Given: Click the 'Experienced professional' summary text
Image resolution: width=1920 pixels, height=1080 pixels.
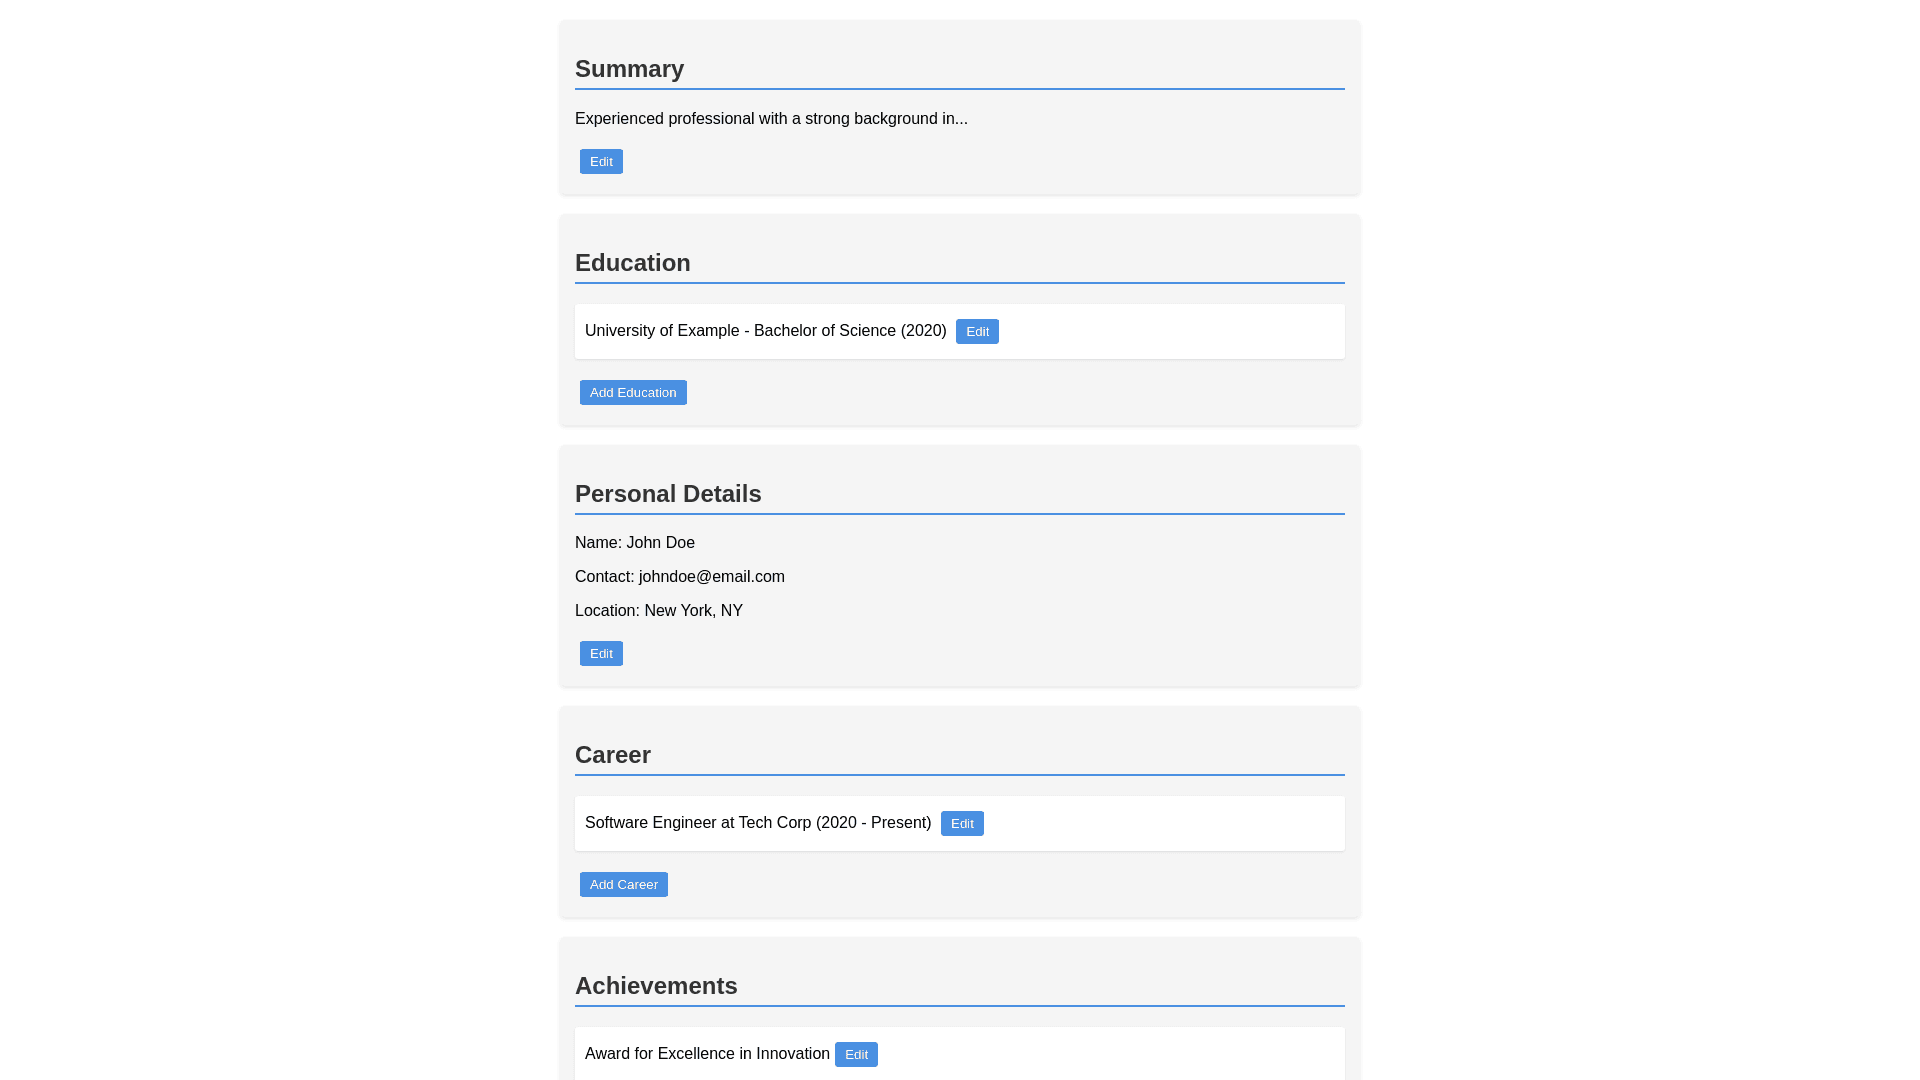Looking at the screenshot, I should click(x=770, y=119).
